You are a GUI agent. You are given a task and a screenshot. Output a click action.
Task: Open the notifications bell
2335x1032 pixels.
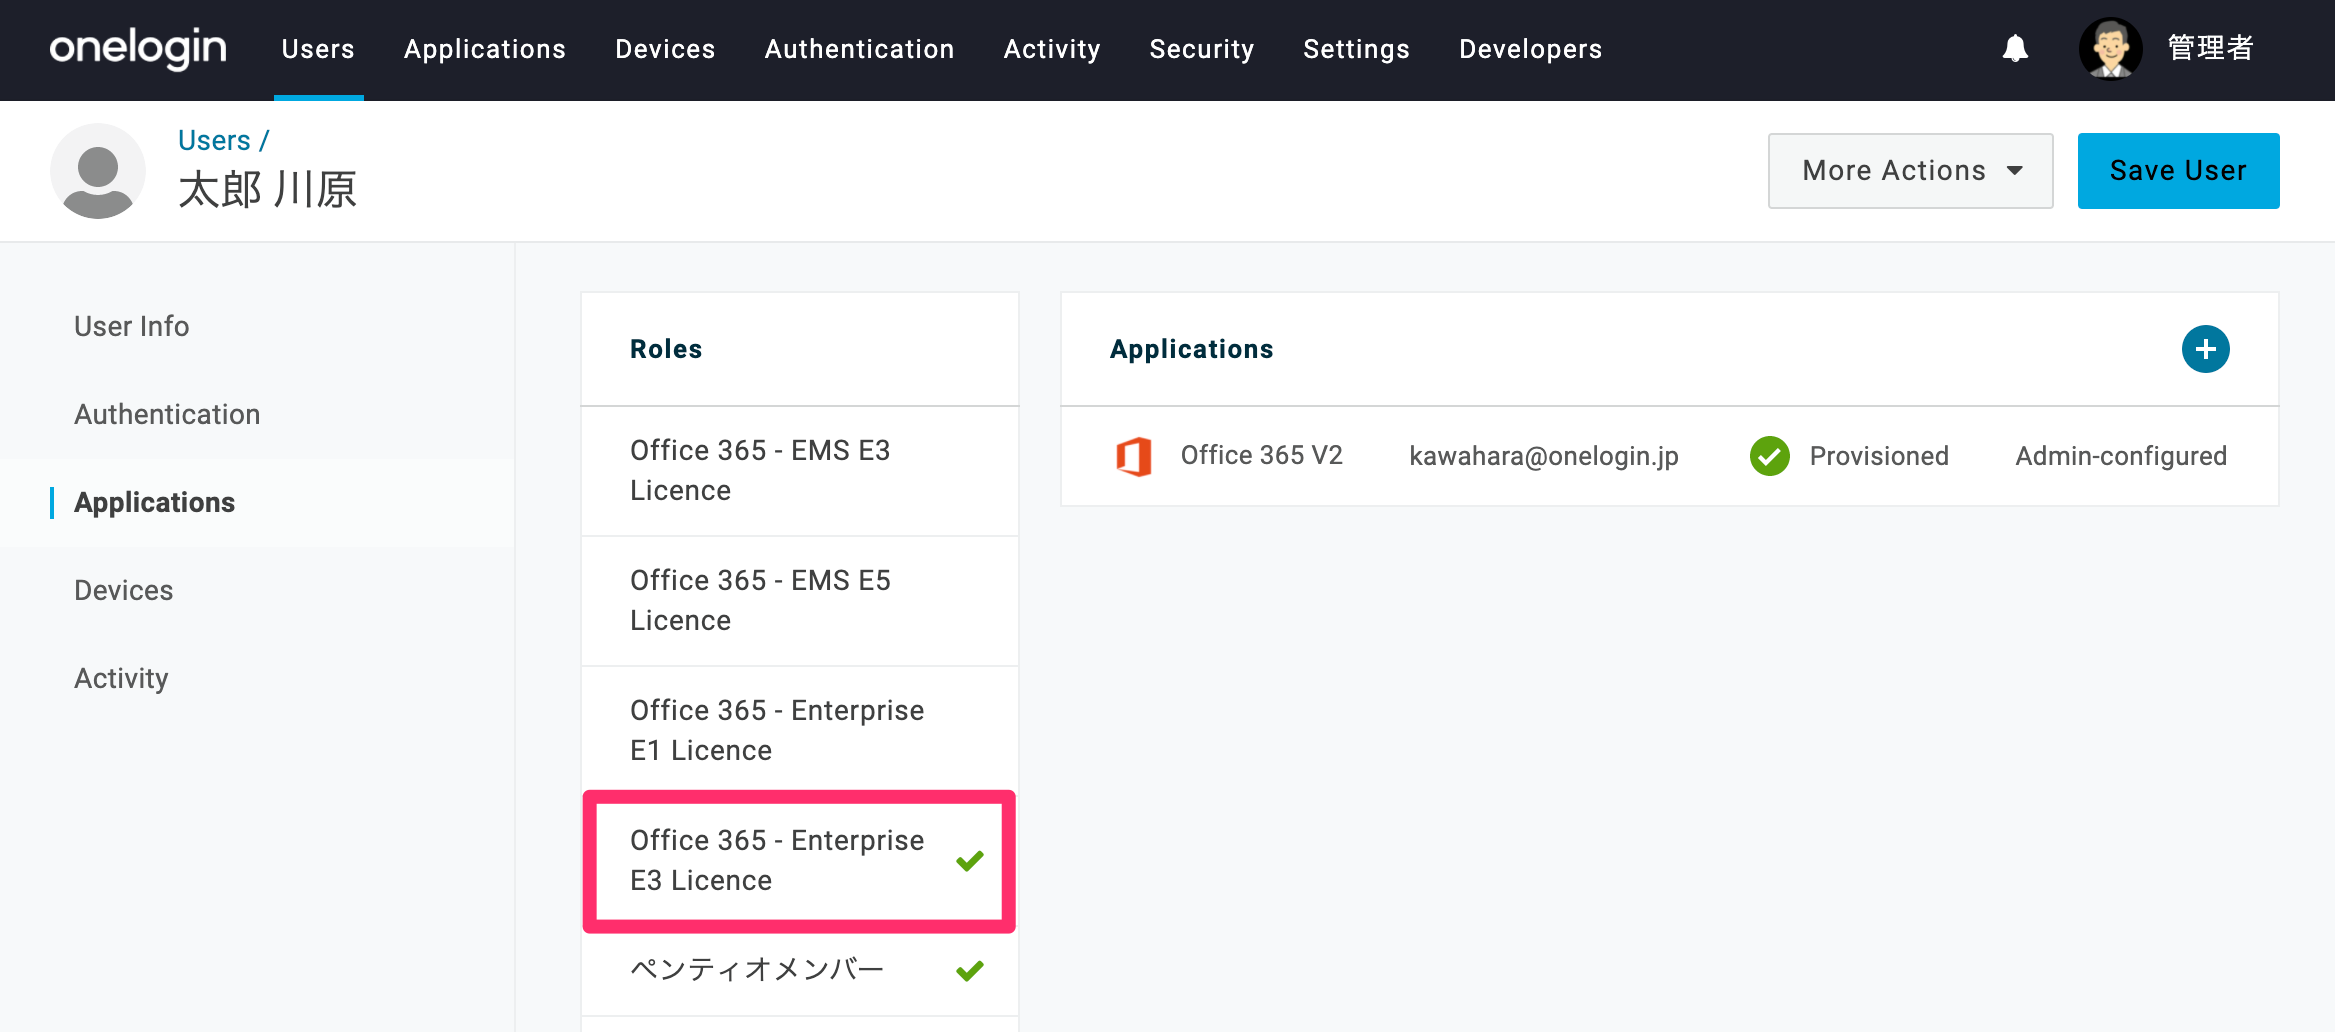[2015, 48]
